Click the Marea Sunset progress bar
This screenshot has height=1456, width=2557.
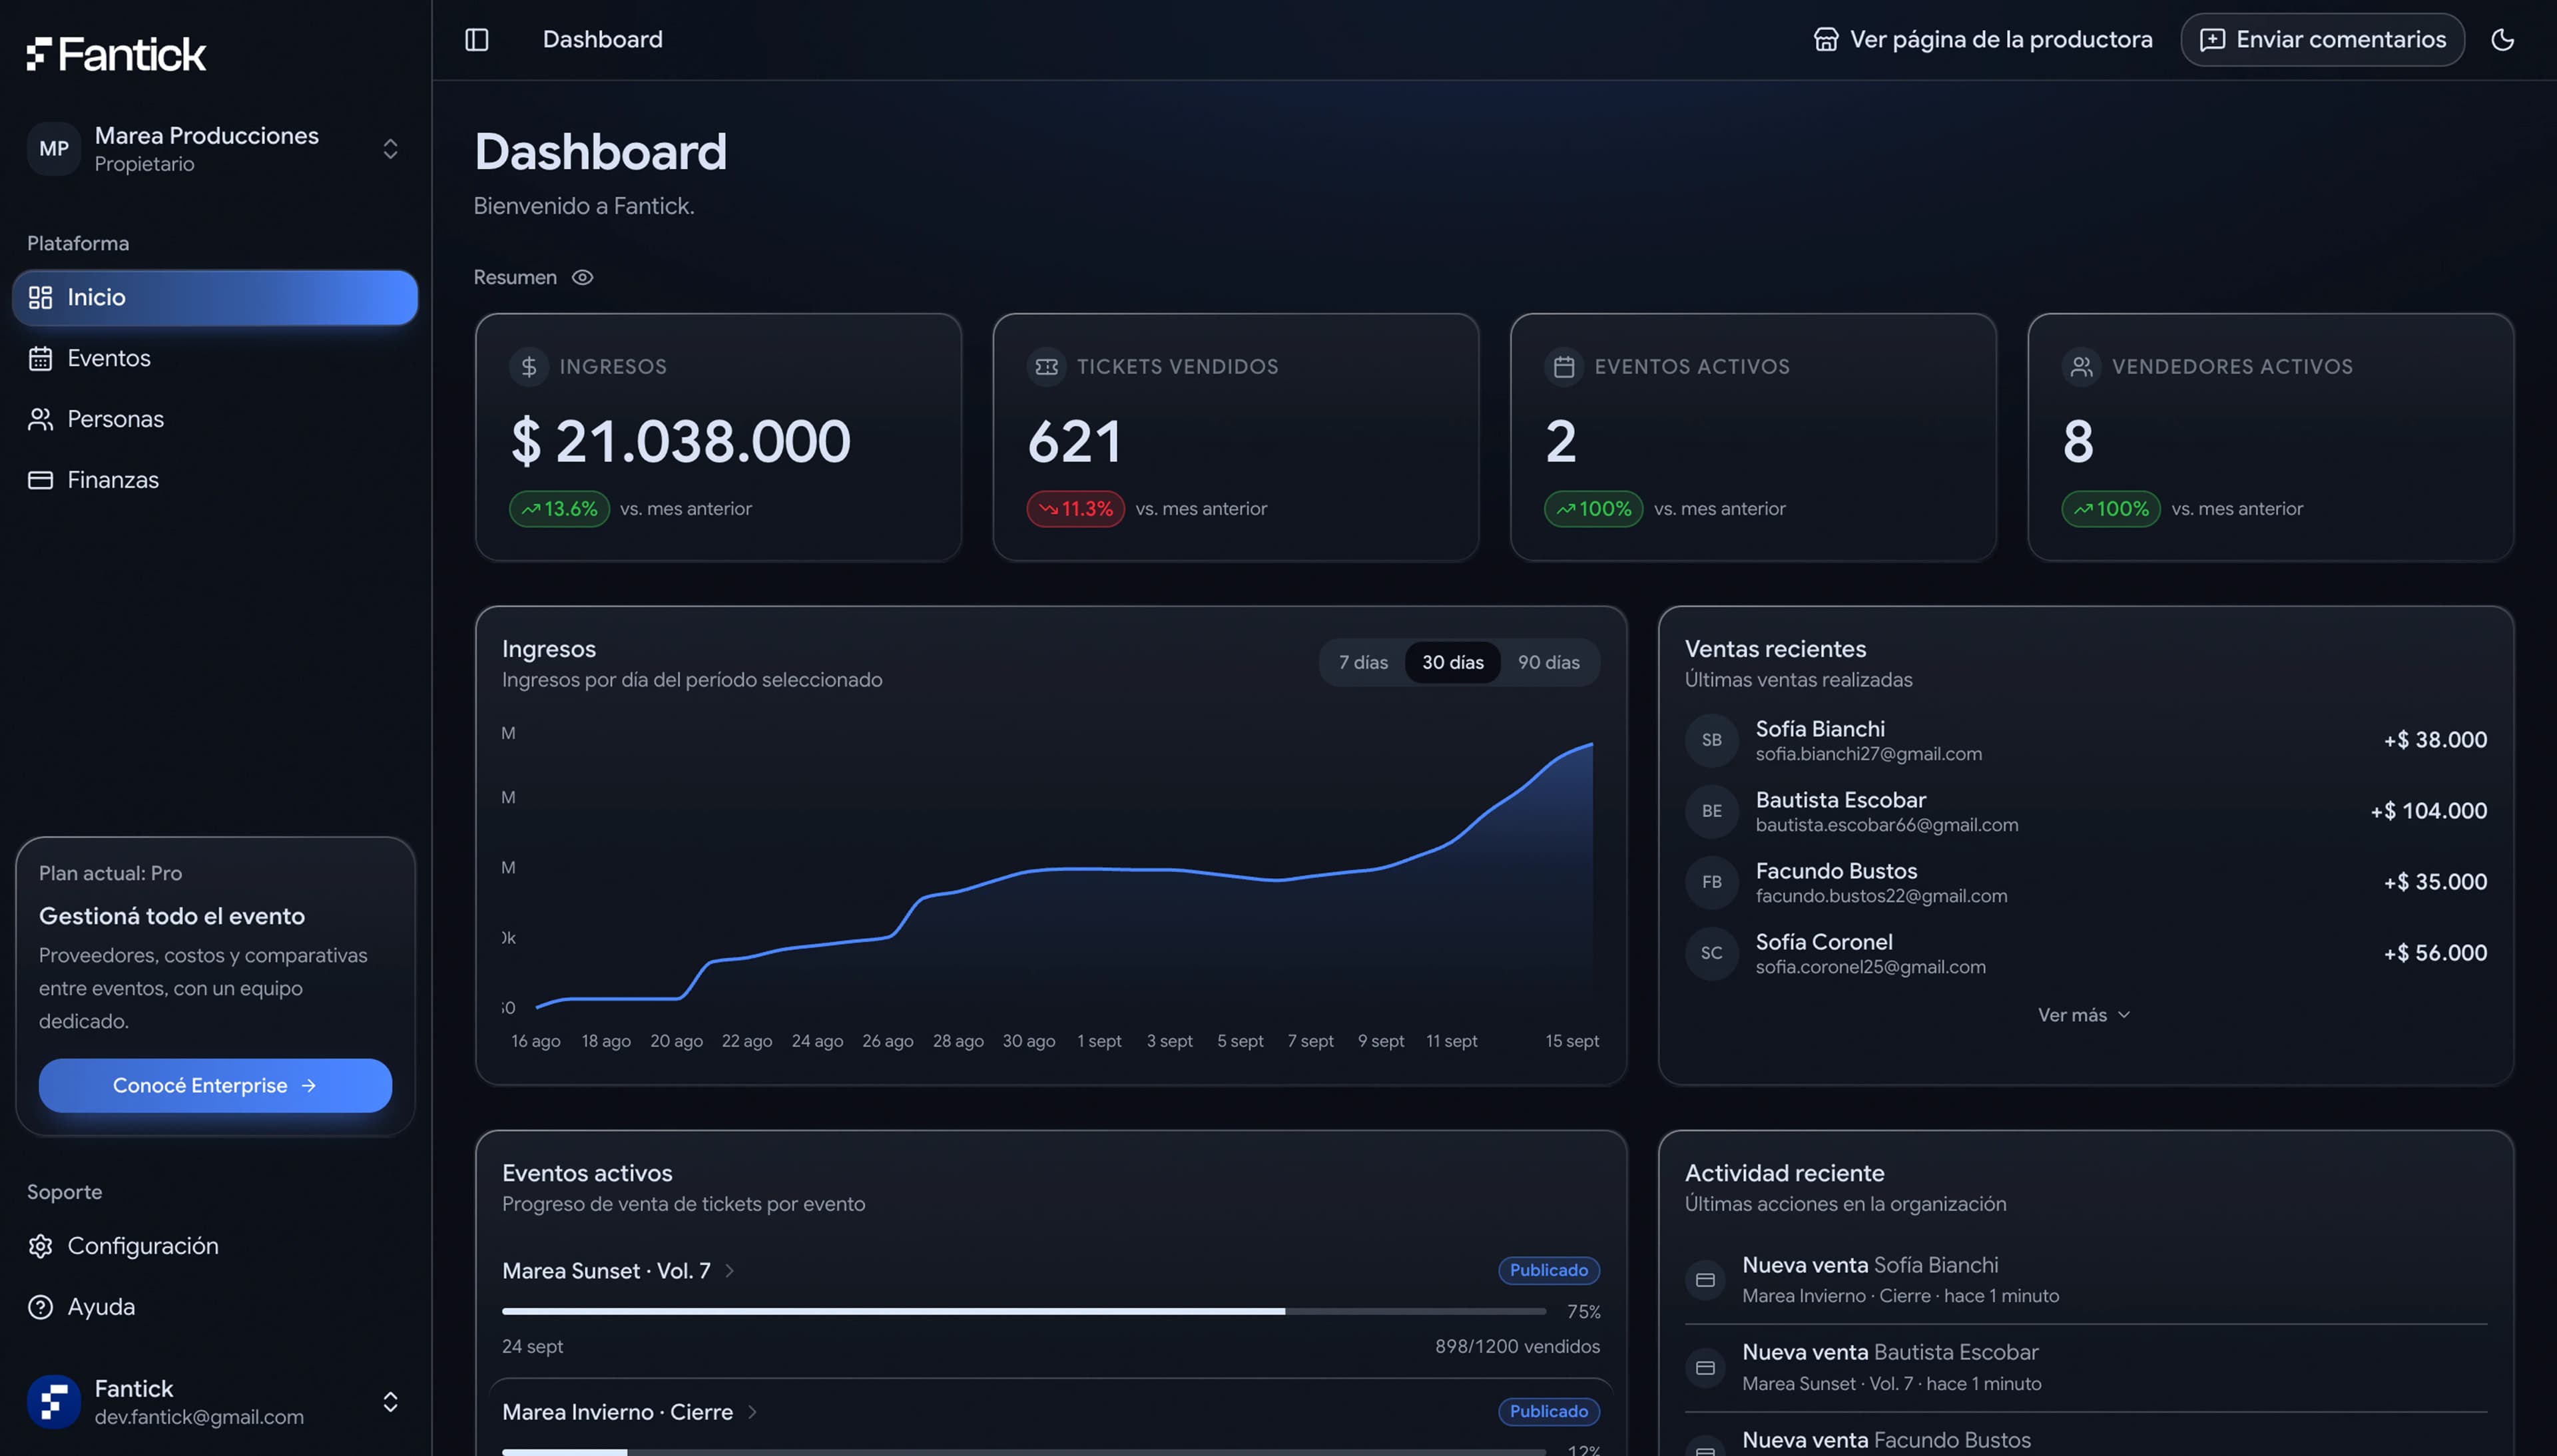tap(1024, 1311)
